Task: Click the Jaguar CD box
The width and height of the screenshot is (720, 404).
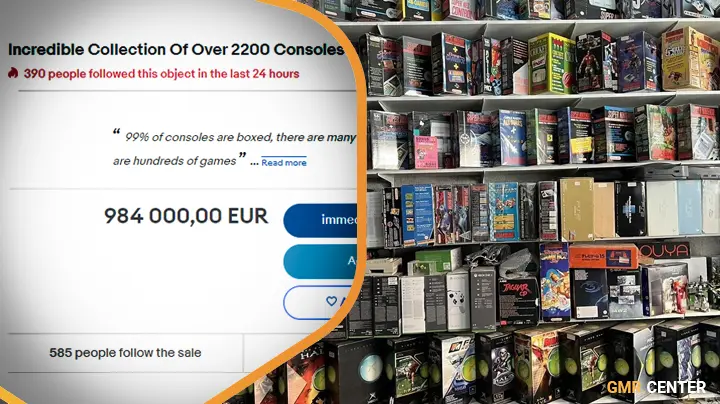Action: pos(518,301)
